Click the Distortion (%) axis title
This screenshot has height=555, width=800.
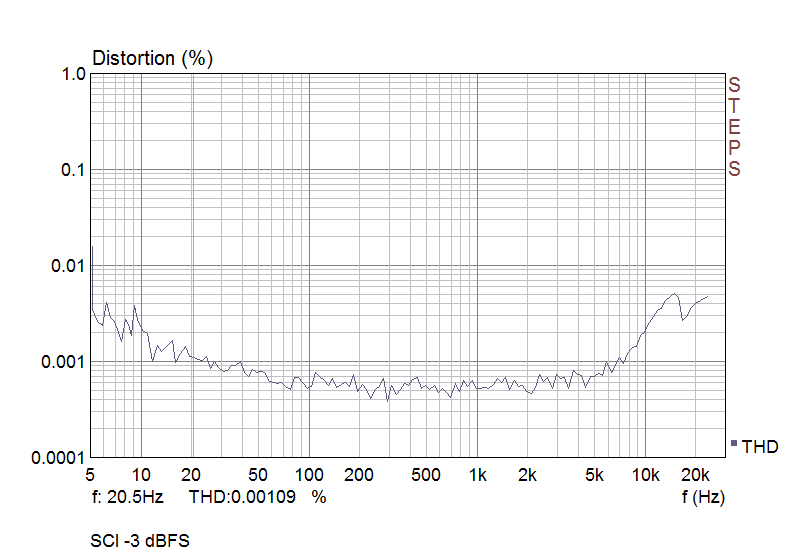tap(153, 58)
